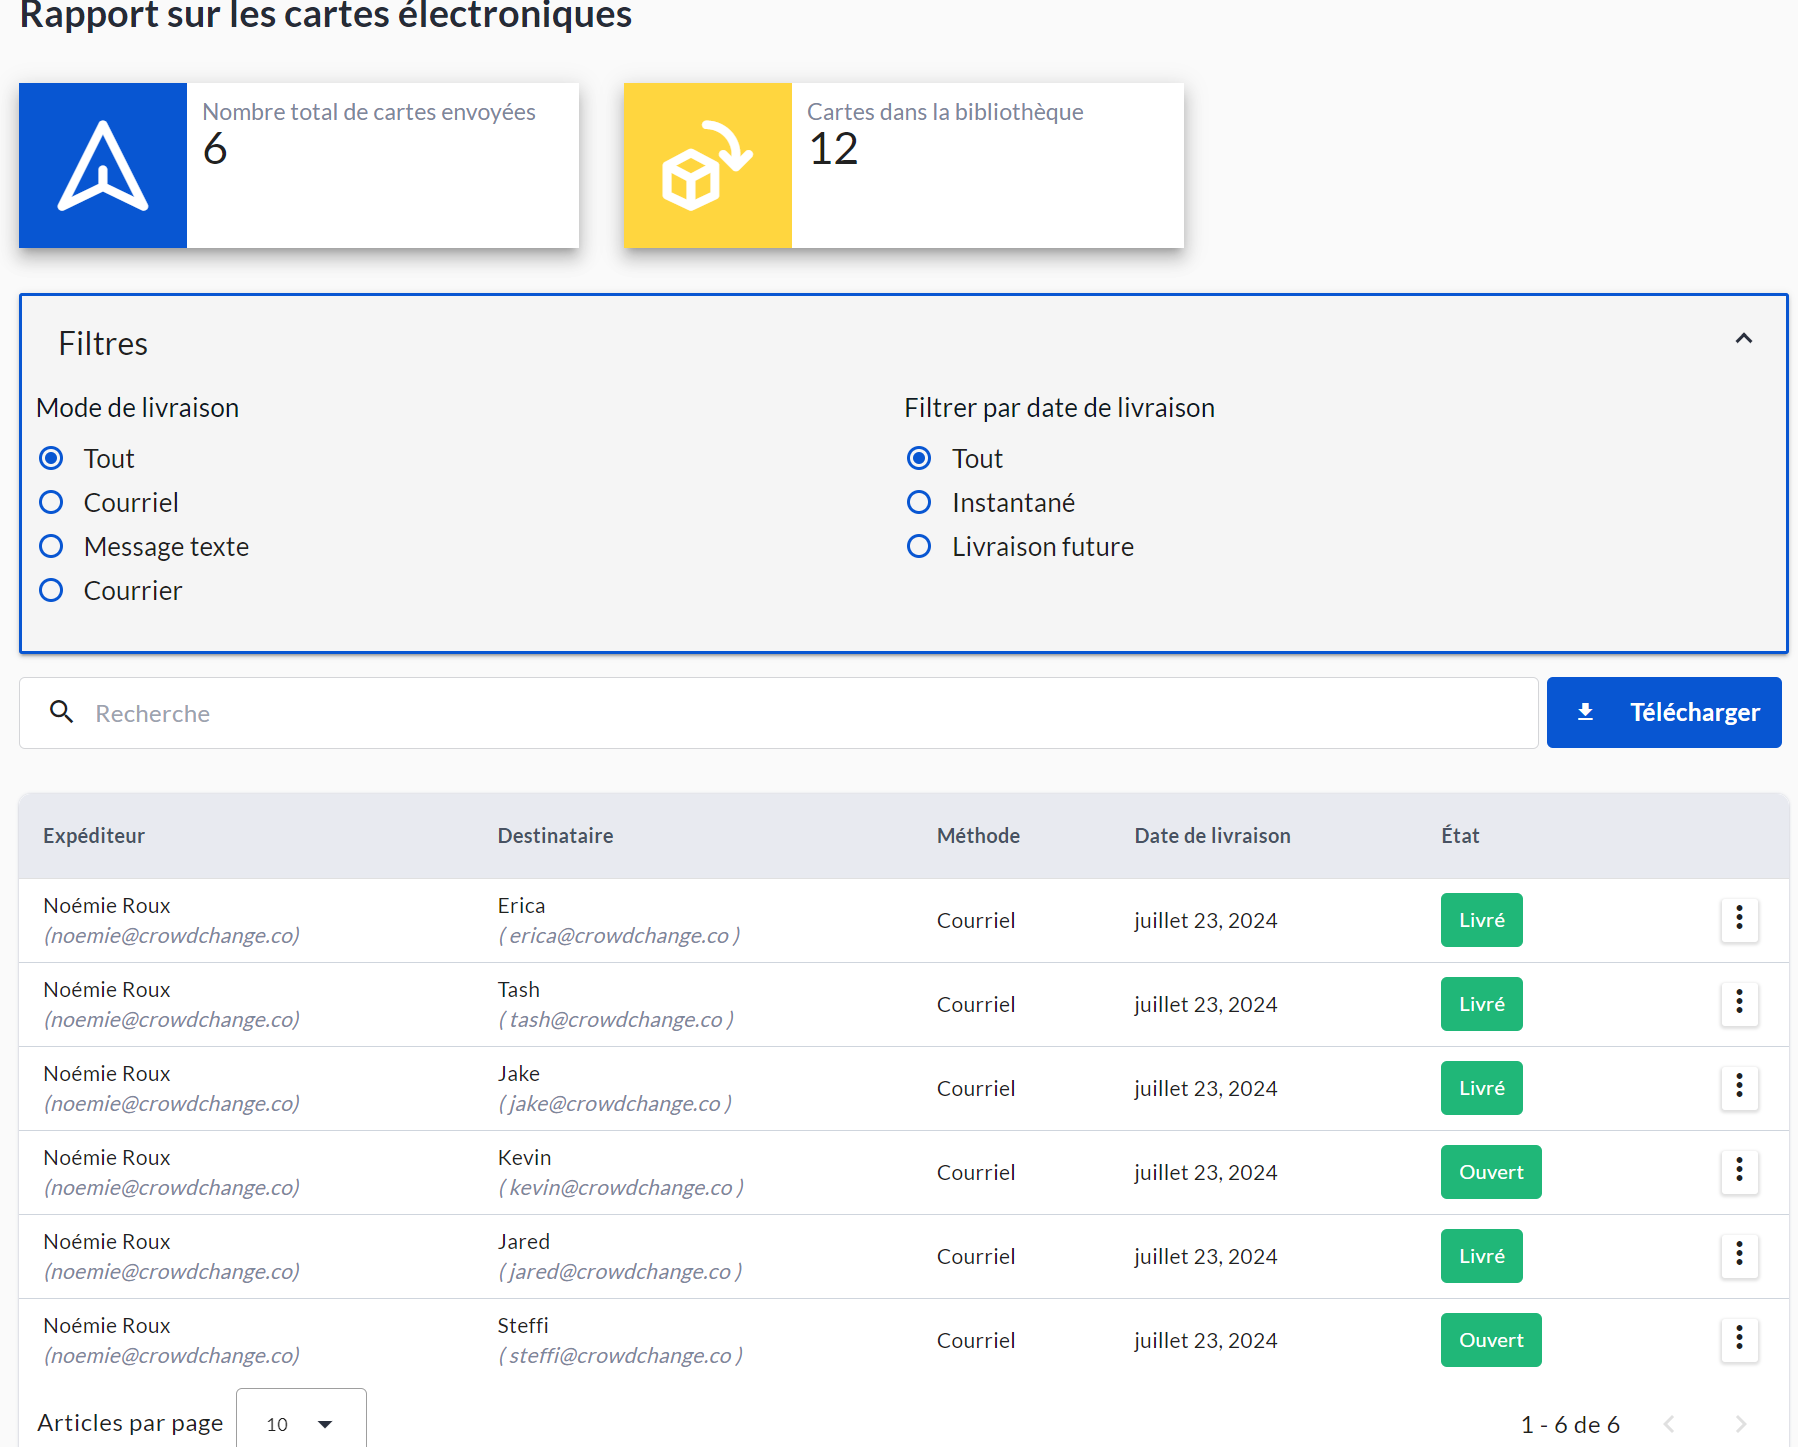Viewport: 1798px width, 1447px height.
Task: Choose Livraison future date filter
Action: tap(919, 546)
